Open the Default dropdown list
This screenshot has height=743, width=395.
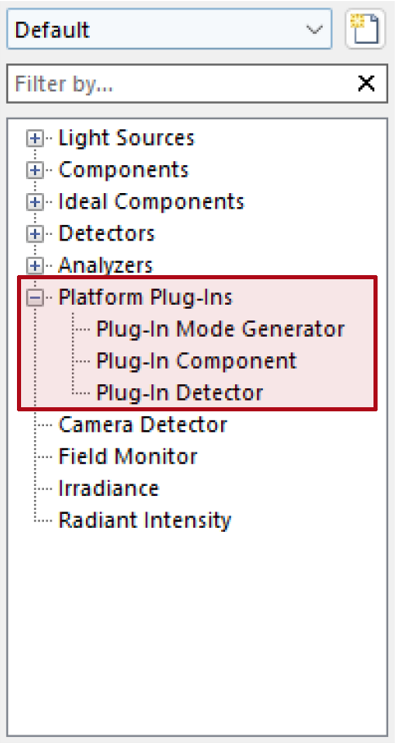(169, 29)
